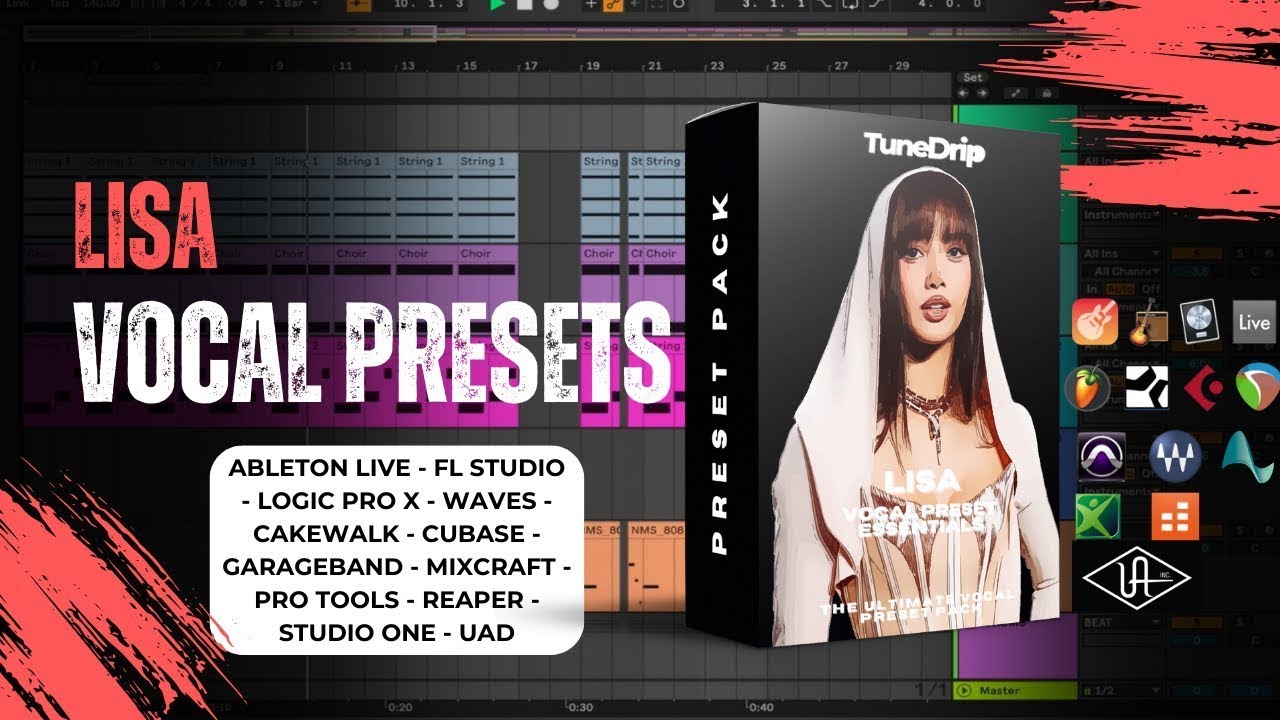Image resolution: width=1280 pixels, height=720 pixels.
Task: Click the diagonal arrows icon beside the lock
Action: click(1015, 92)
